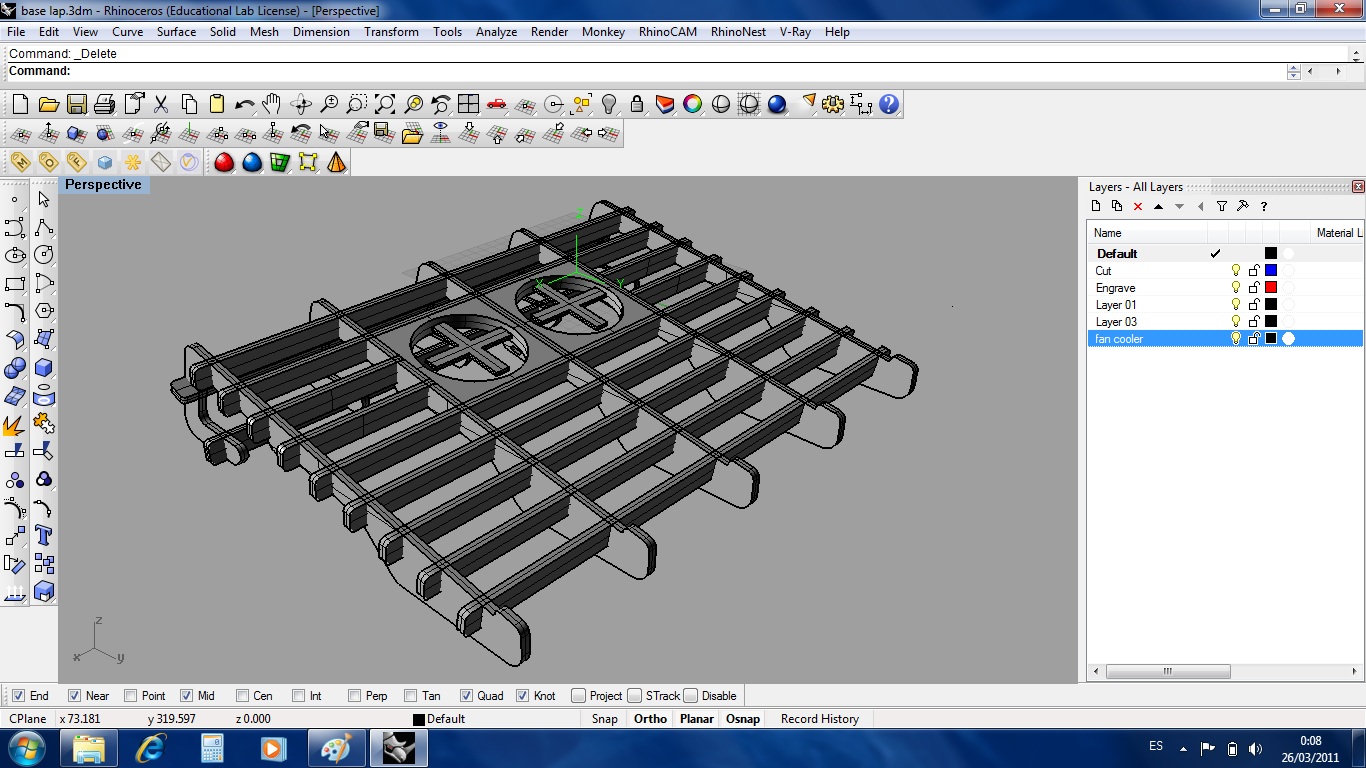Uncheck the Quad osnap checkbox
This screenshot has height=768, width=1366.
(466, 696)
